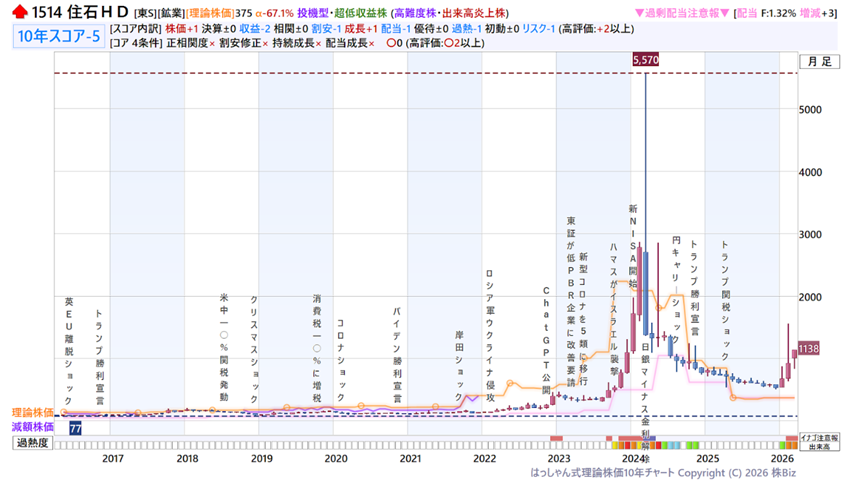
Task: Click the 77 low price tag
Action: (x=75, y=427)
